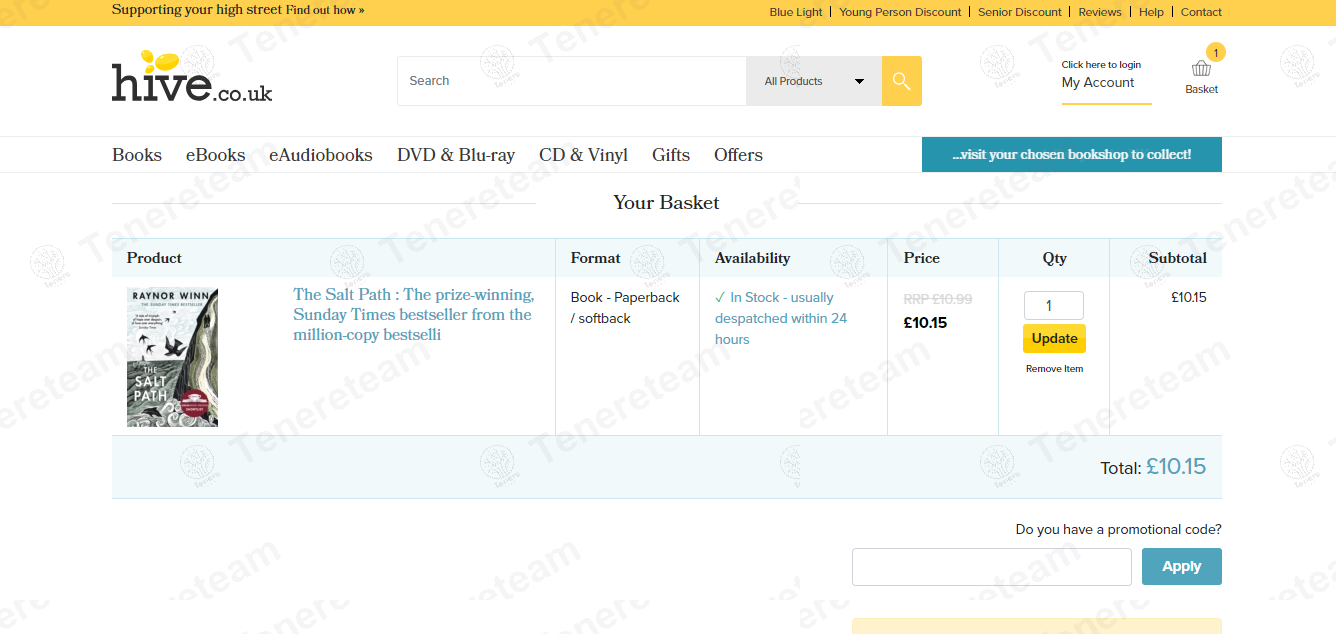This screenshot has width=1336, height=634.
Task: Click the Price column header
Action: [922, 258]
